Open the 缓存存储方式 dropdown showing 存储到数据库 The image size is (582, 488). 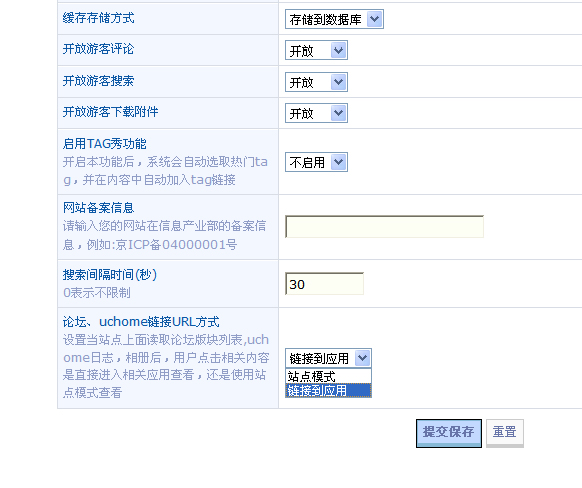334,19
